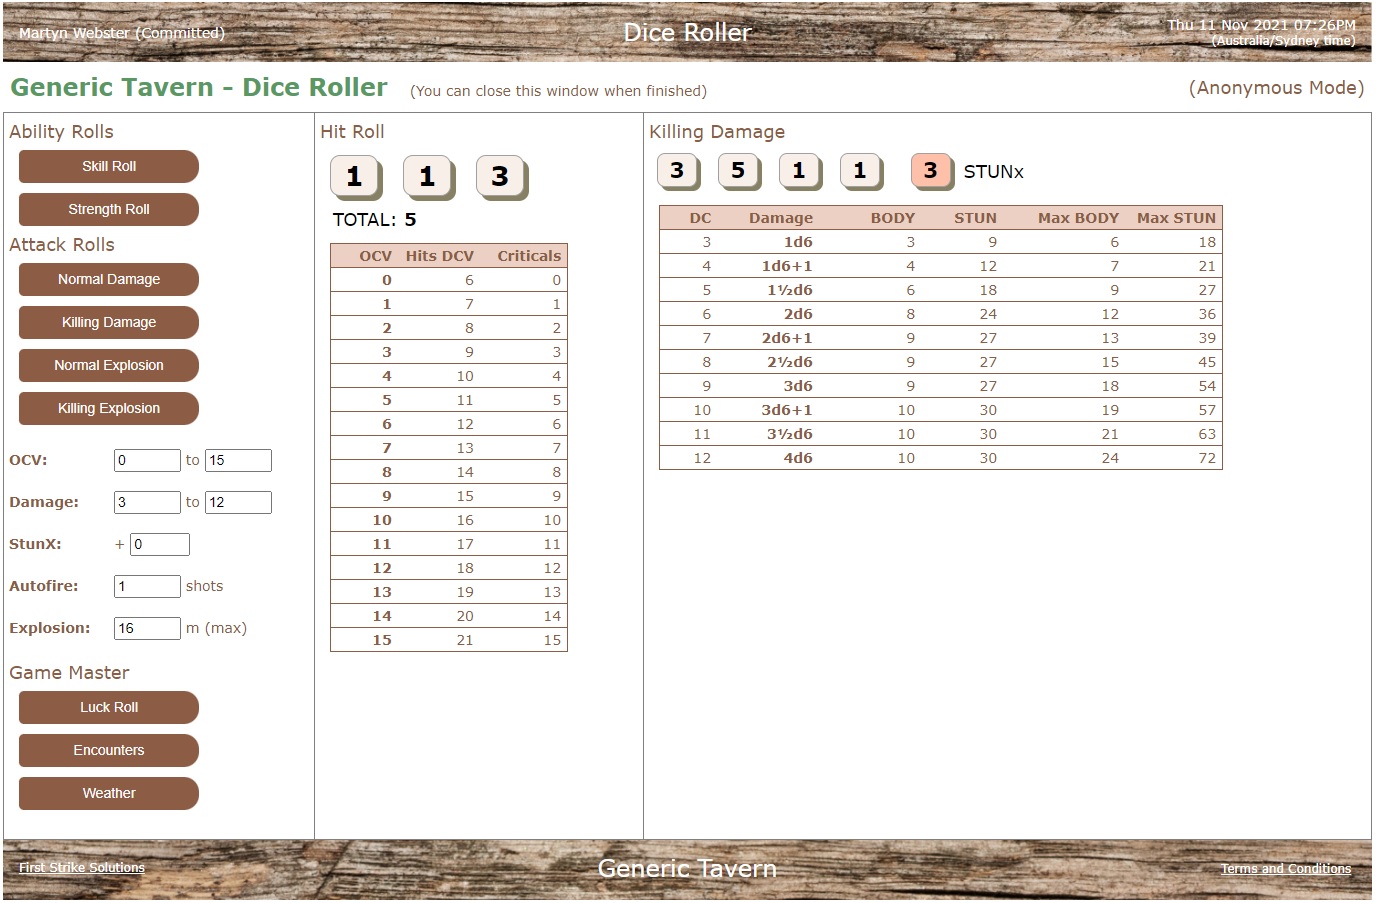Click the Skill Roll button
The height and width of the screenshot is (903, 1376).
[109, 167]
